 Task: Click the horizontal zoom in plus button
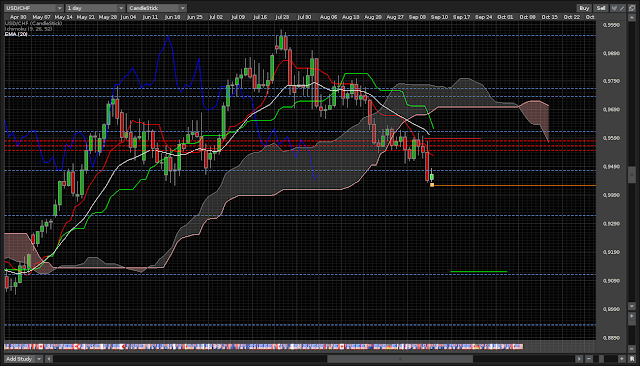pos(622,359)
